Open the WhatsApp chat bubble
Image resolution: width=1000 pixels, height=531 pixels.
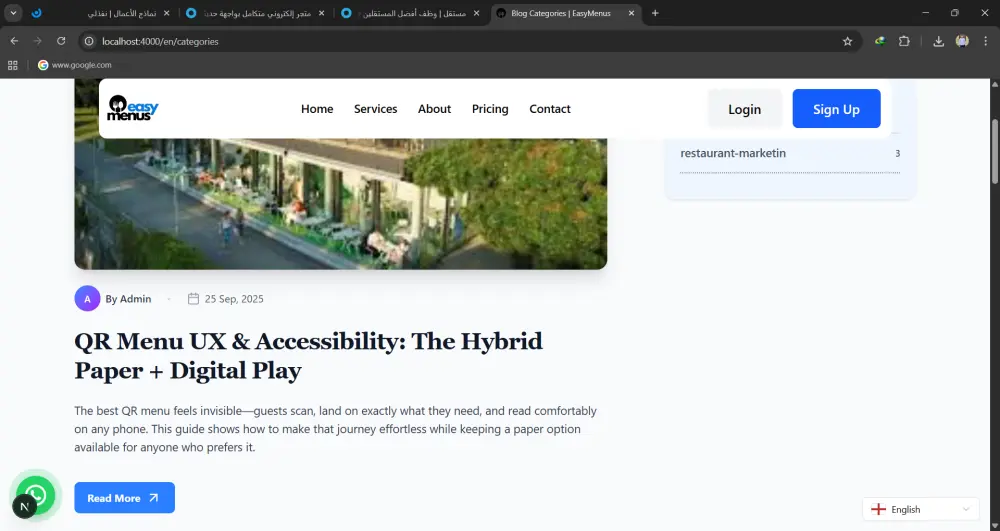point(36,493)
